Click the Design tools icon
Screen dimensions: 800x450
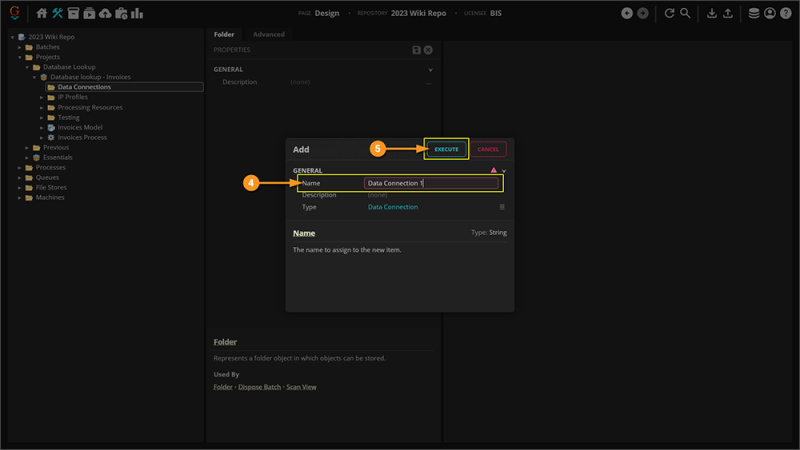[x=57, y=14]
